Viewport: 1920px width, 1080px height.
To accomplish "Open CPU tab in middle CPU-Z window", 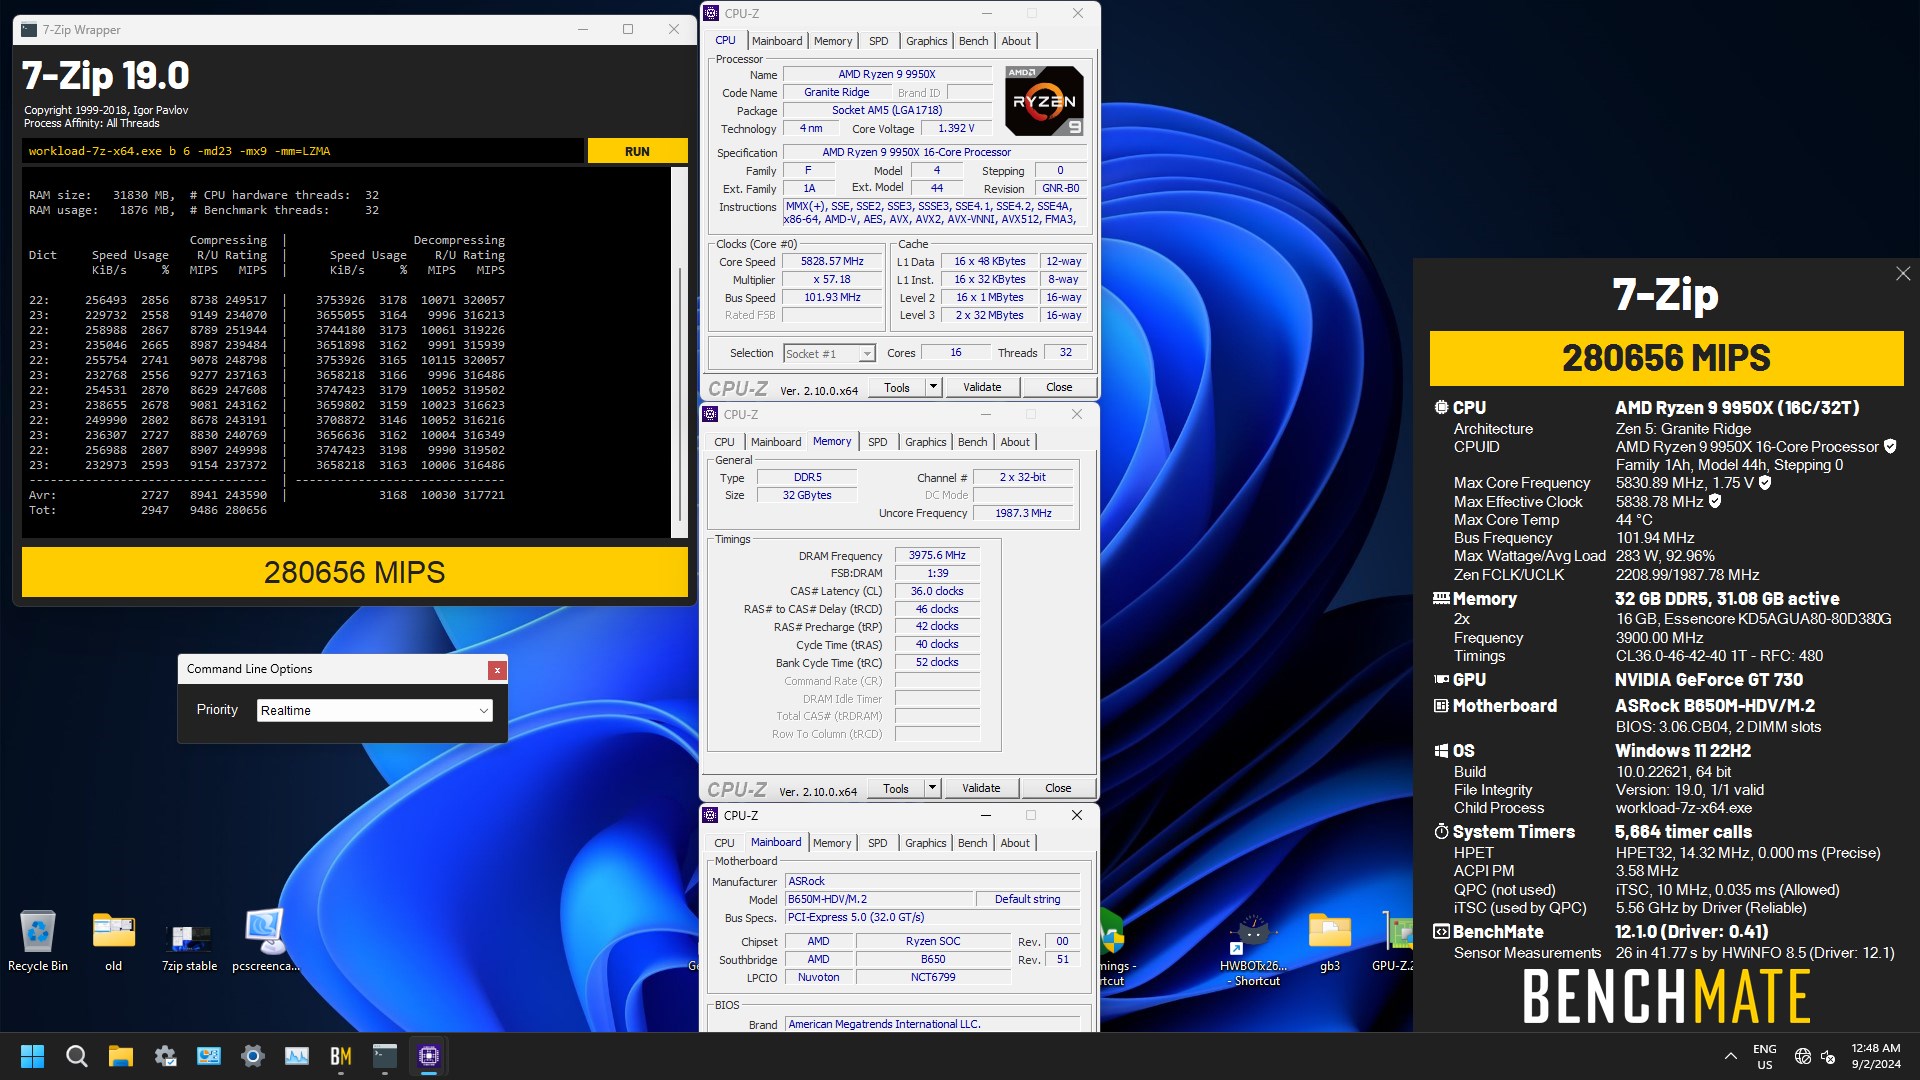I will click(x=724, y=442).
